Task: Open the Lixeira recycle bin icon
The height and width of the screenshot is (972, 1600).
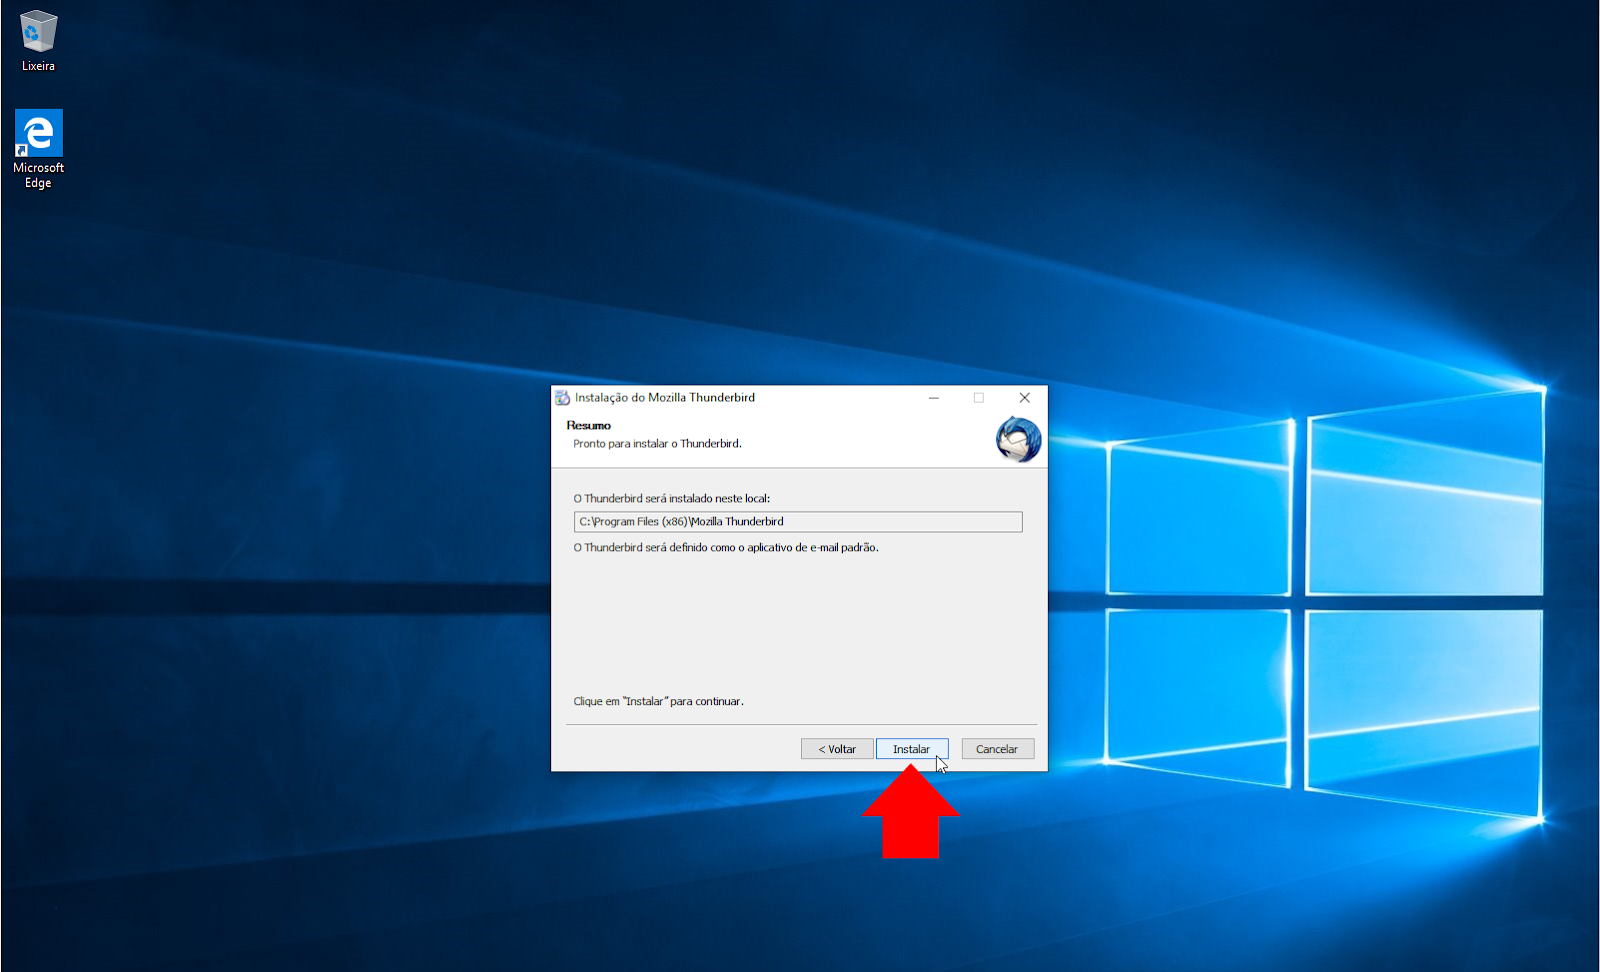Action: coord(38,41)
